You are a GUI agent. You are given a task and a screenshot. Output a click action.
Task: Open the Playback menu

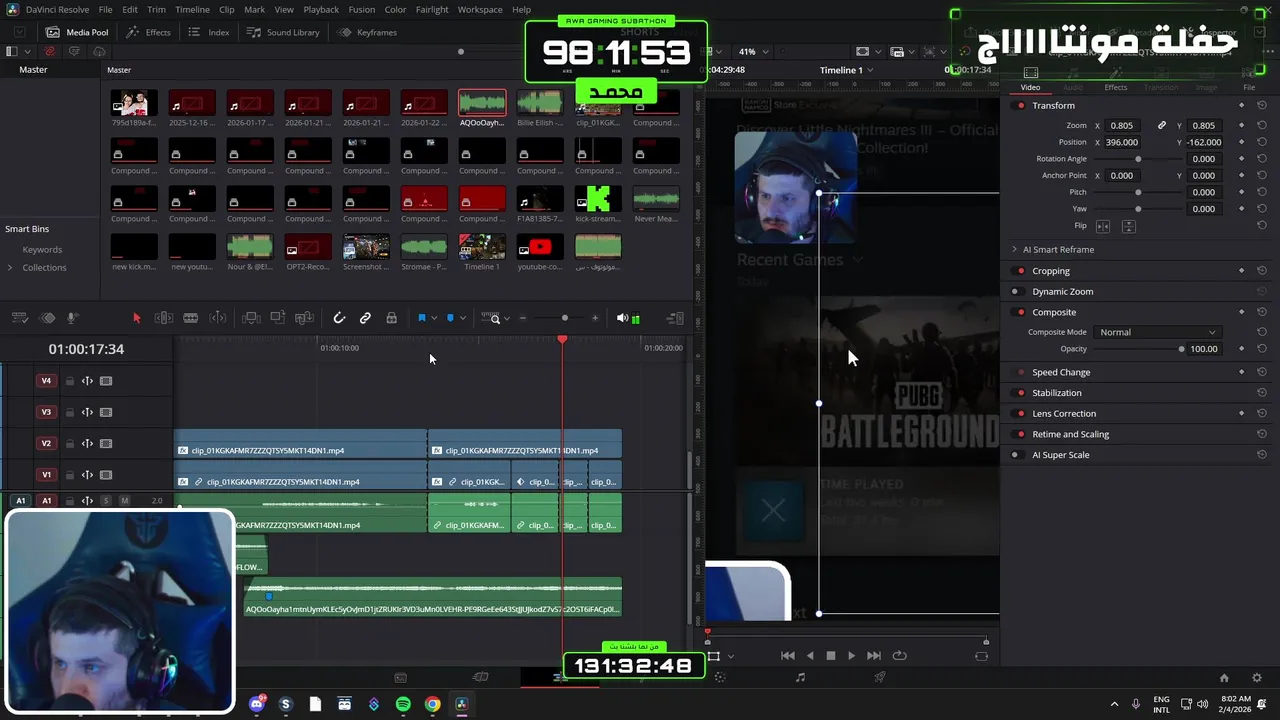[x=321, y=9]
